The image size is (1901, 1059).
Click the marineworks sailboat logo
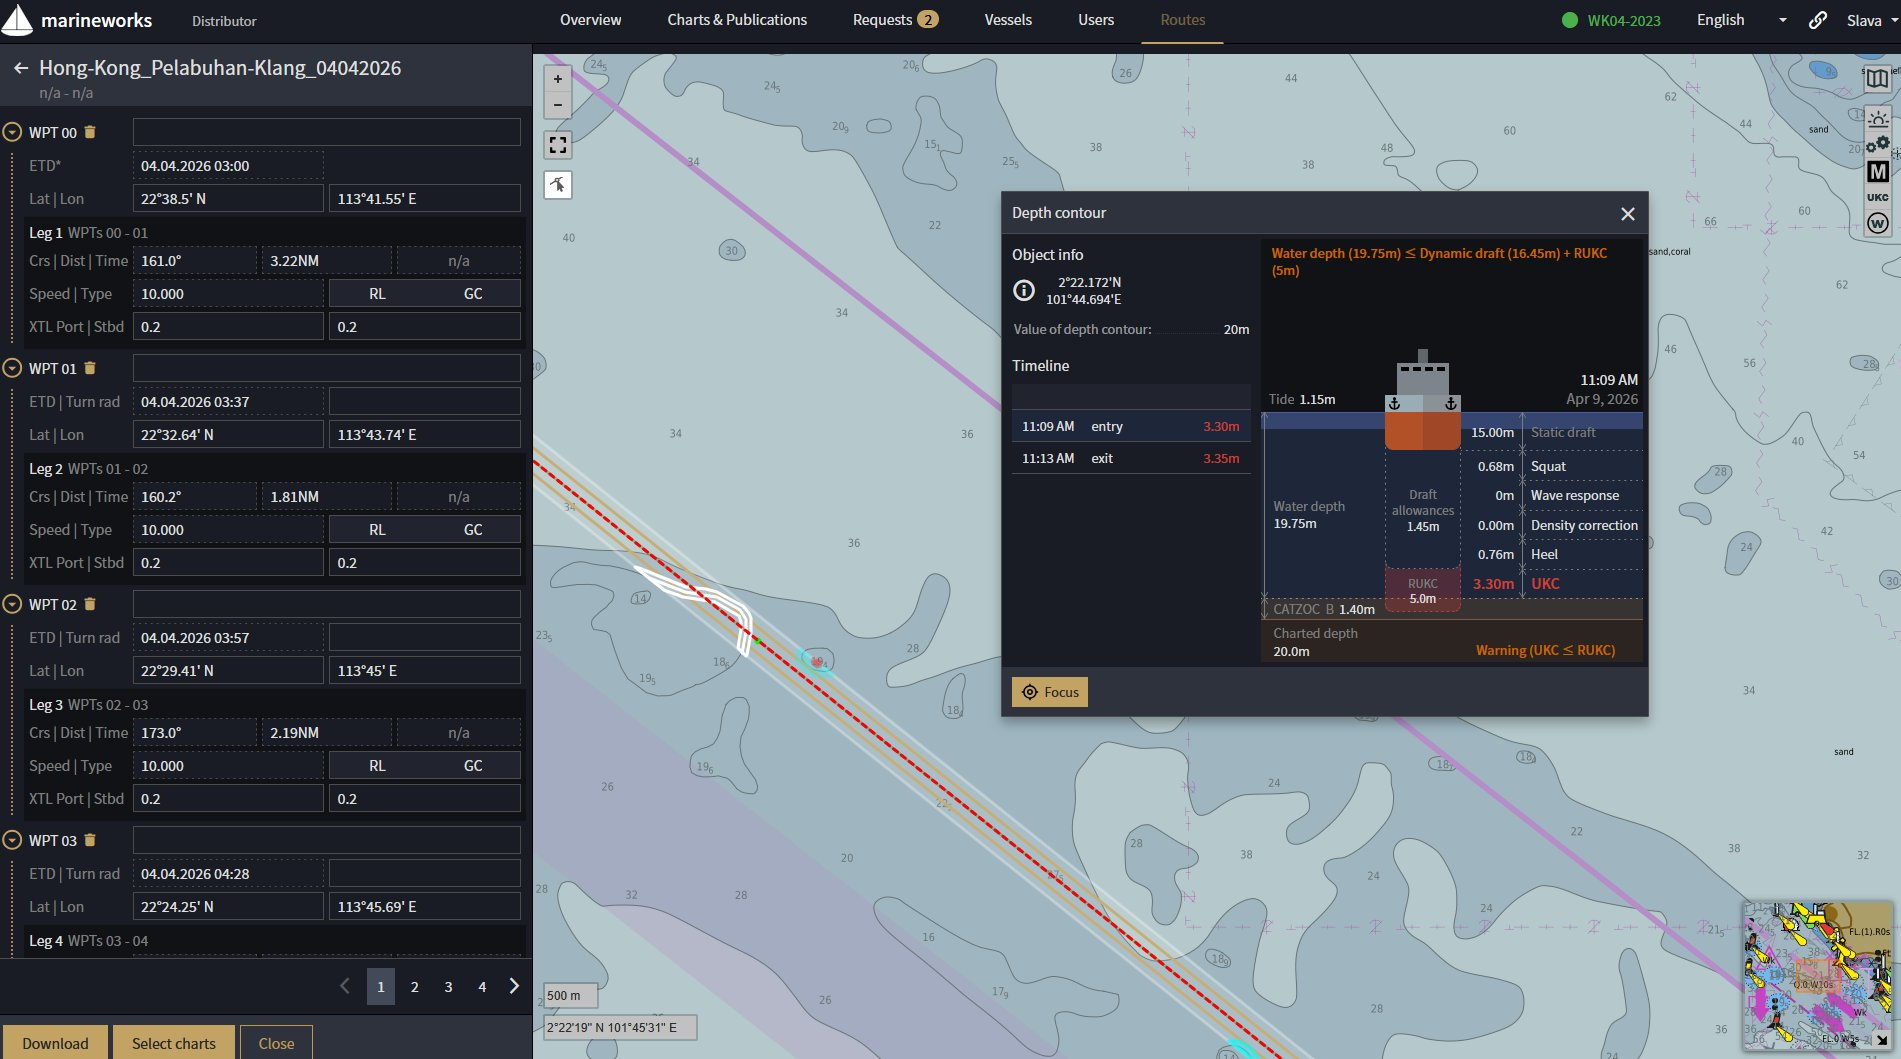click(17, 20)
